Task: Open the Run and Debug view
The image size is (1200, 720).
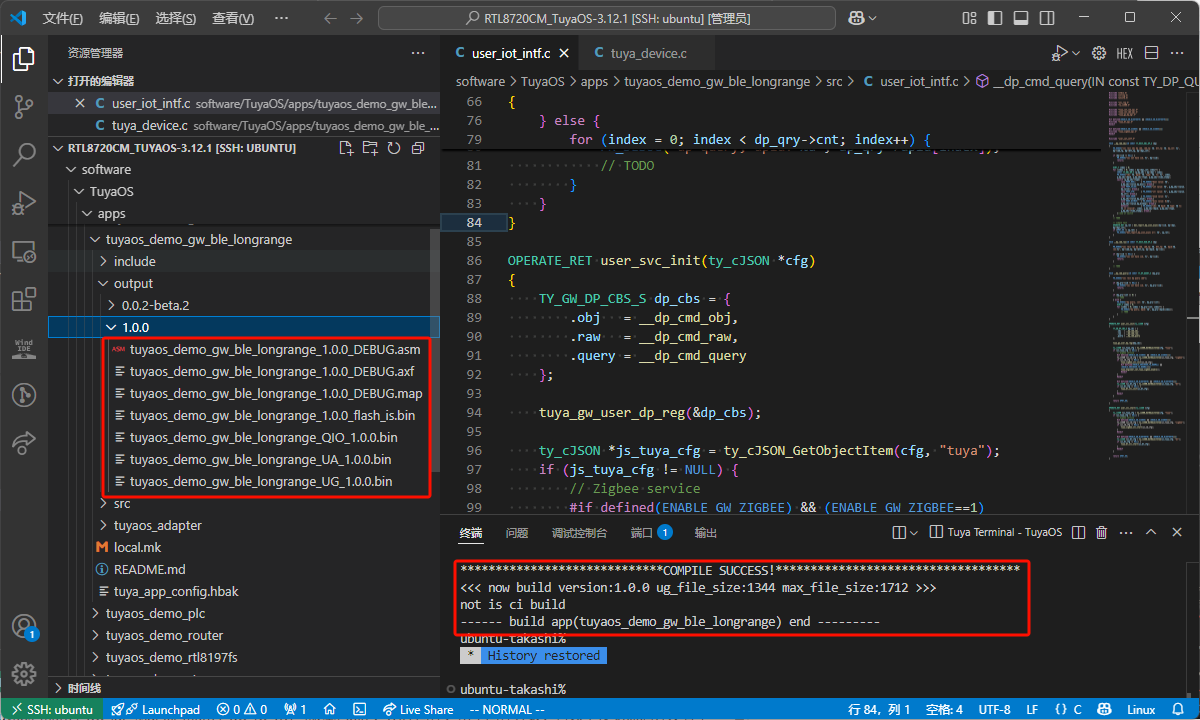Action: [24, 203]
